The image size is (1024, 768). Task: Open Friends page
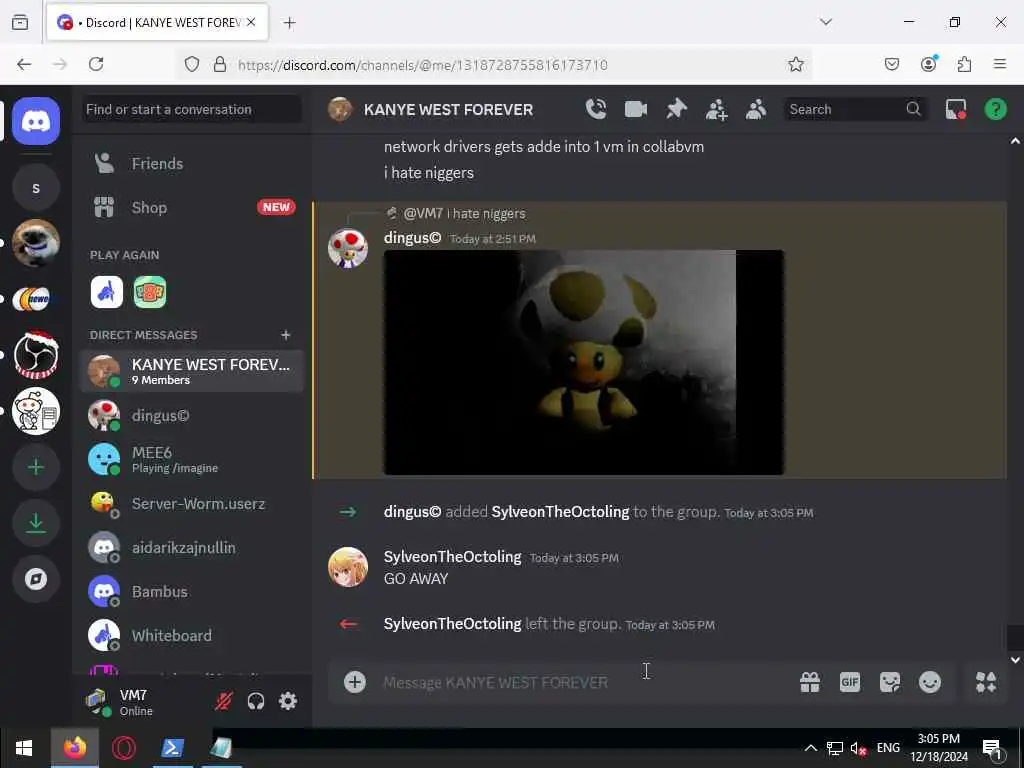[191, 163]
